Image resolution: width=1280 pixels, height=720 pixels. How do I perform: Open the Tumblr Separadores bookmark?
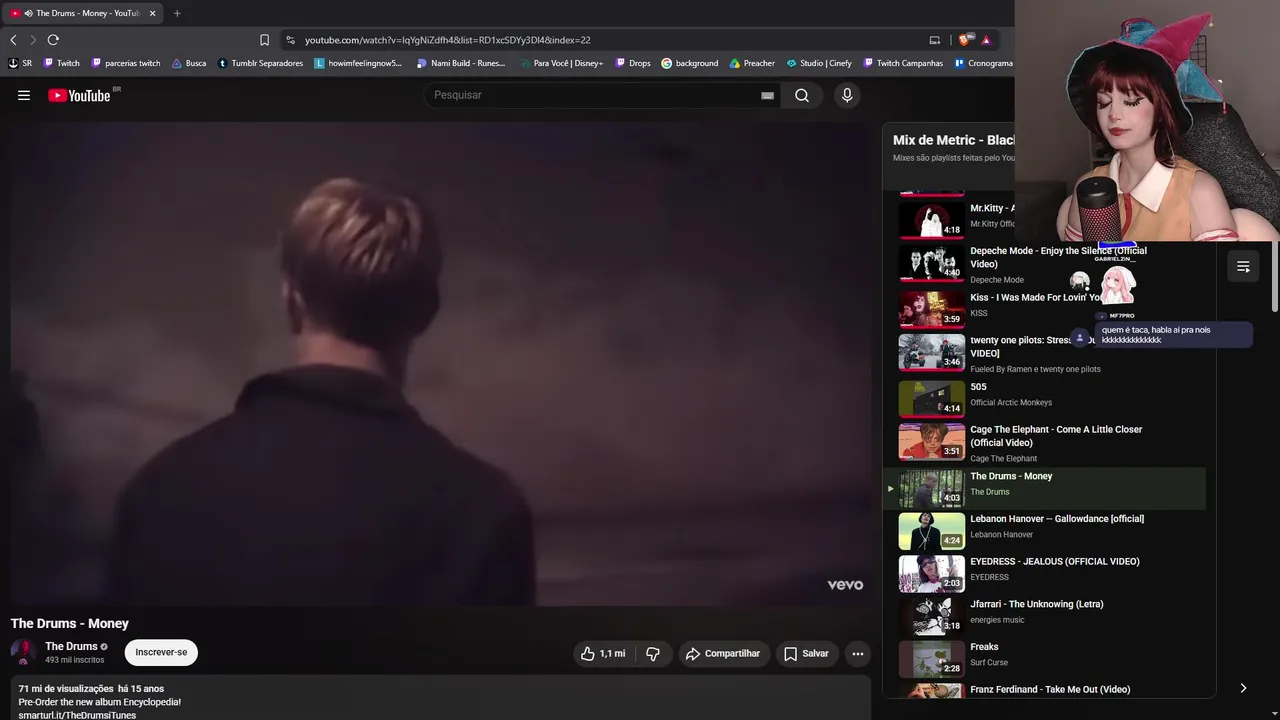260,63
